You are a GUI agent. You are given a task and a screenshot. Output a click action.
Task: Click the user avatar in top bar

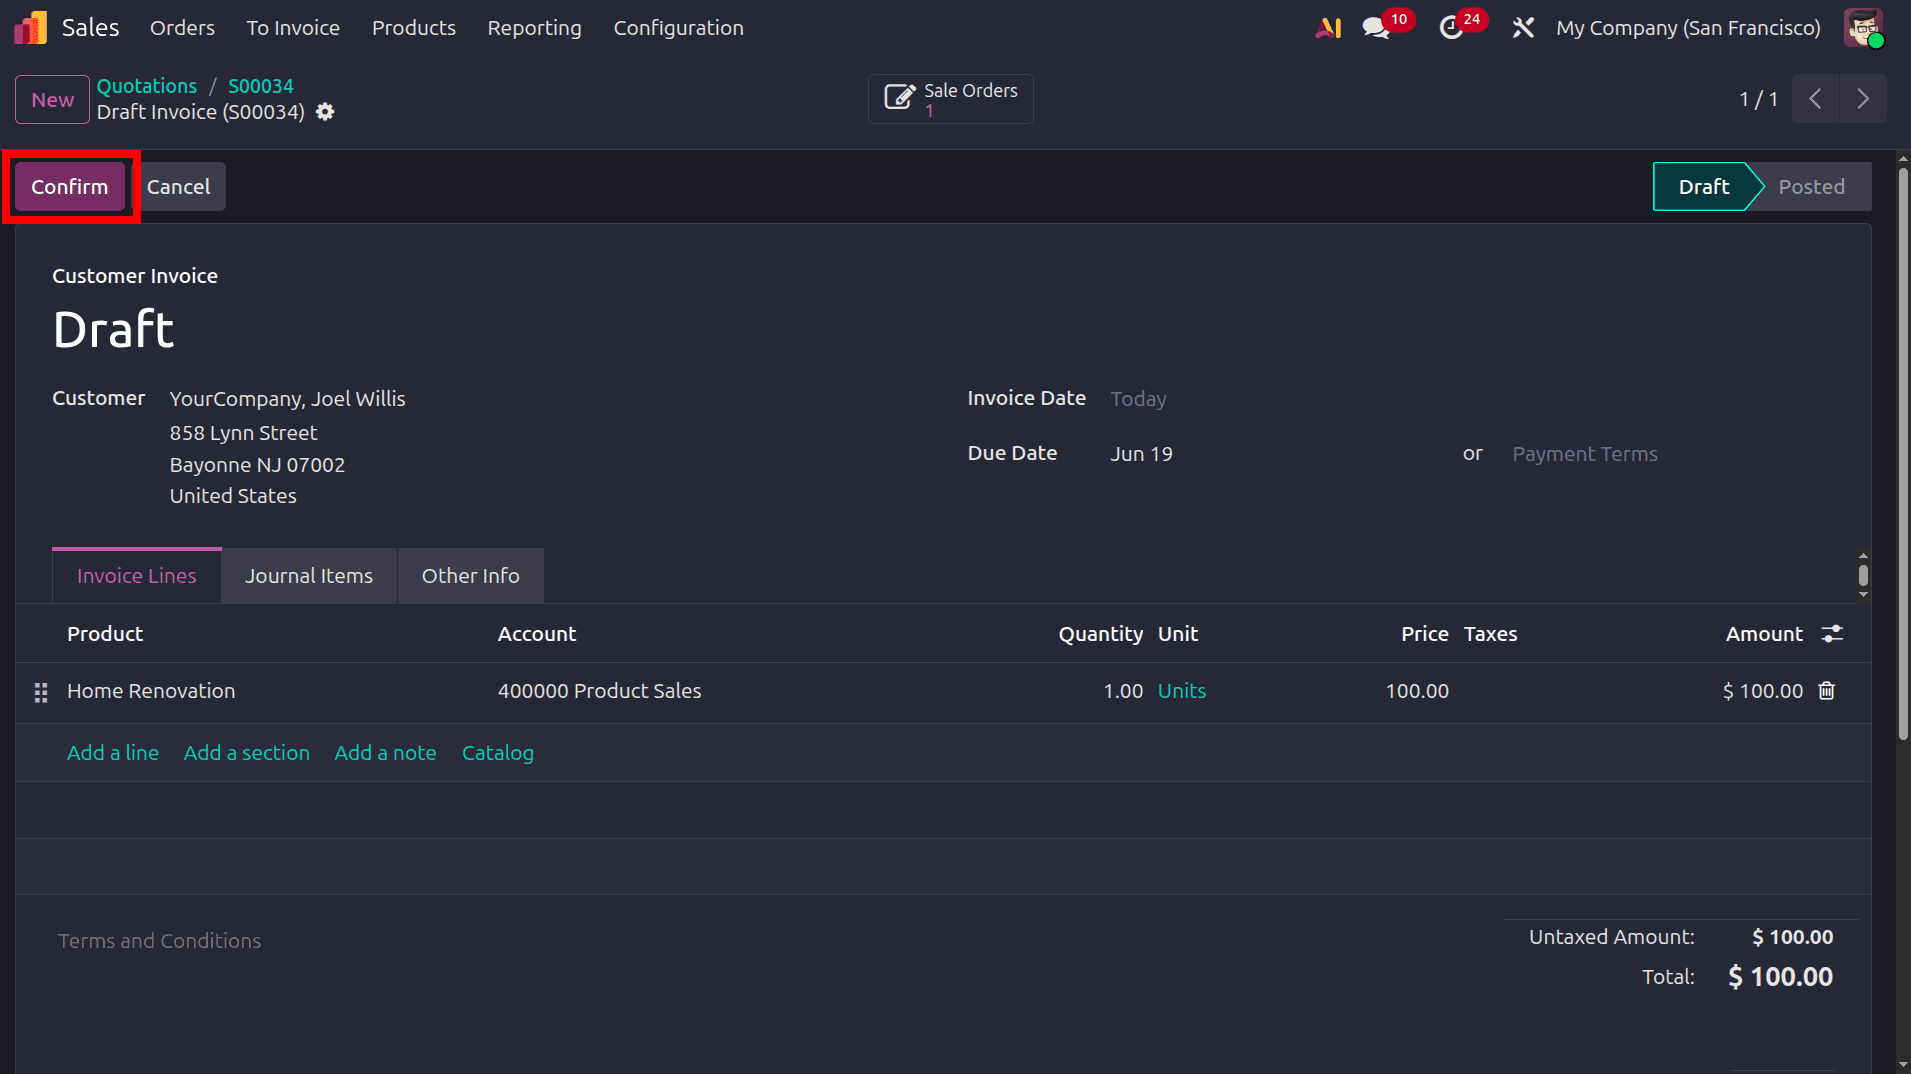1864,28
